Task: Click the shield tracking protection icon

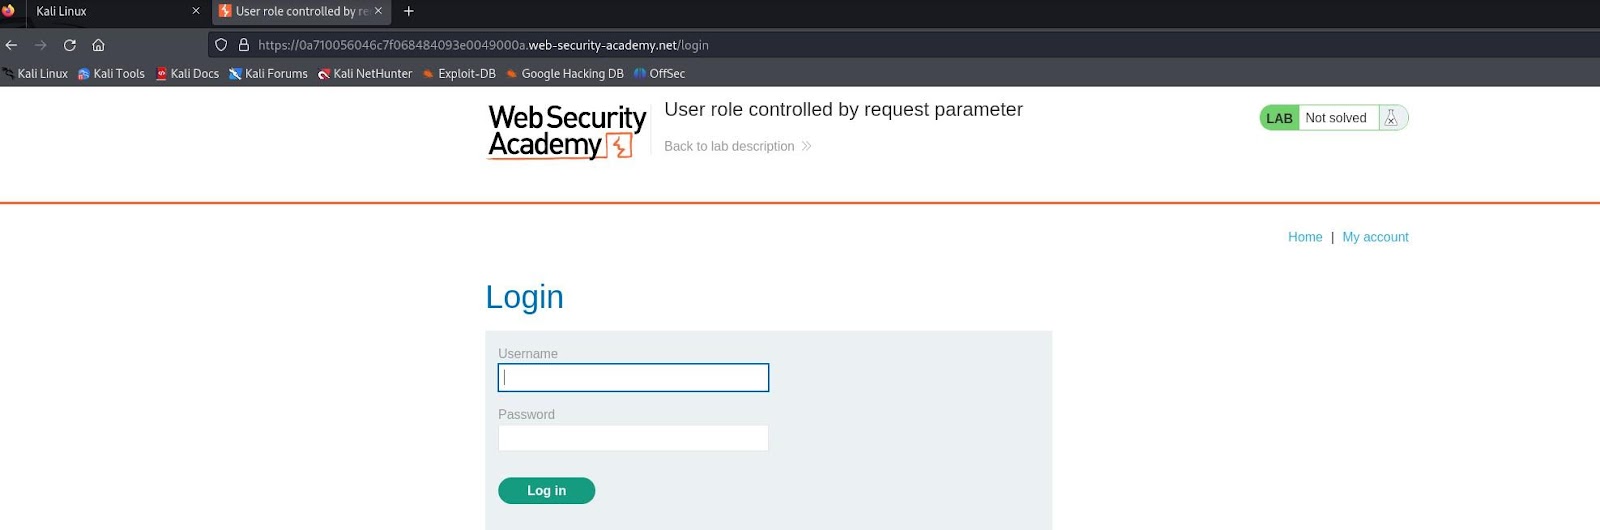Action: [222, 45]
